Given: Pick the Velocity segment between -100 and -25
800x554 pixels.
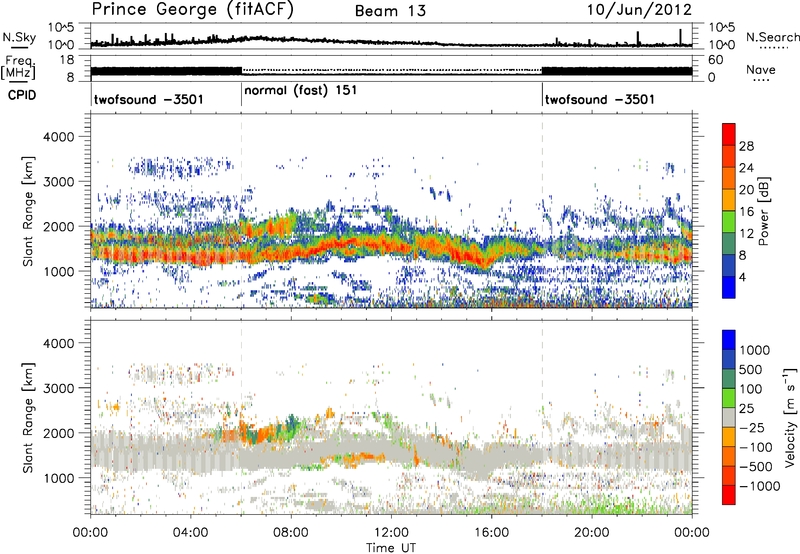Looking at the screenshot, I should pyautogui.click(x=729, y=437).
